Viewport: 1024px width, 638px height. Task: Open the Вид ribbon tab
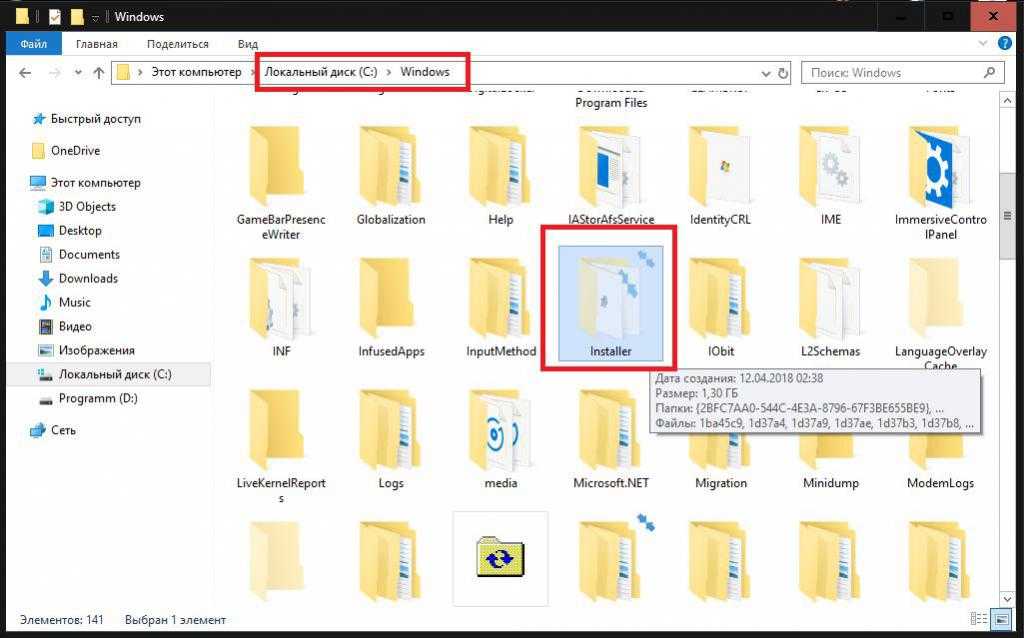click(x=248, y=44)
